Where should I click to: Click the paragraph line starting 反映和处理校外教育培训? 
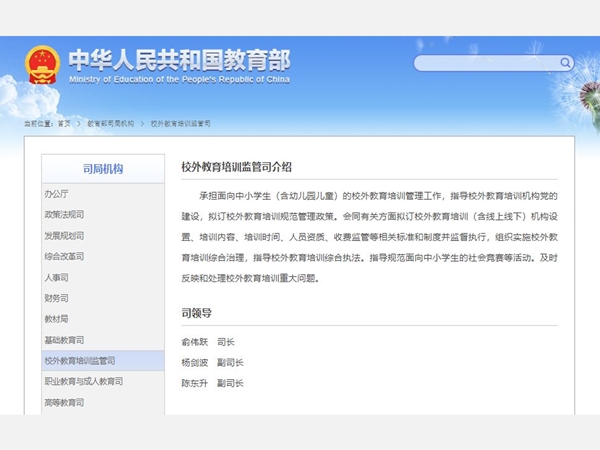tap(250, 278)
